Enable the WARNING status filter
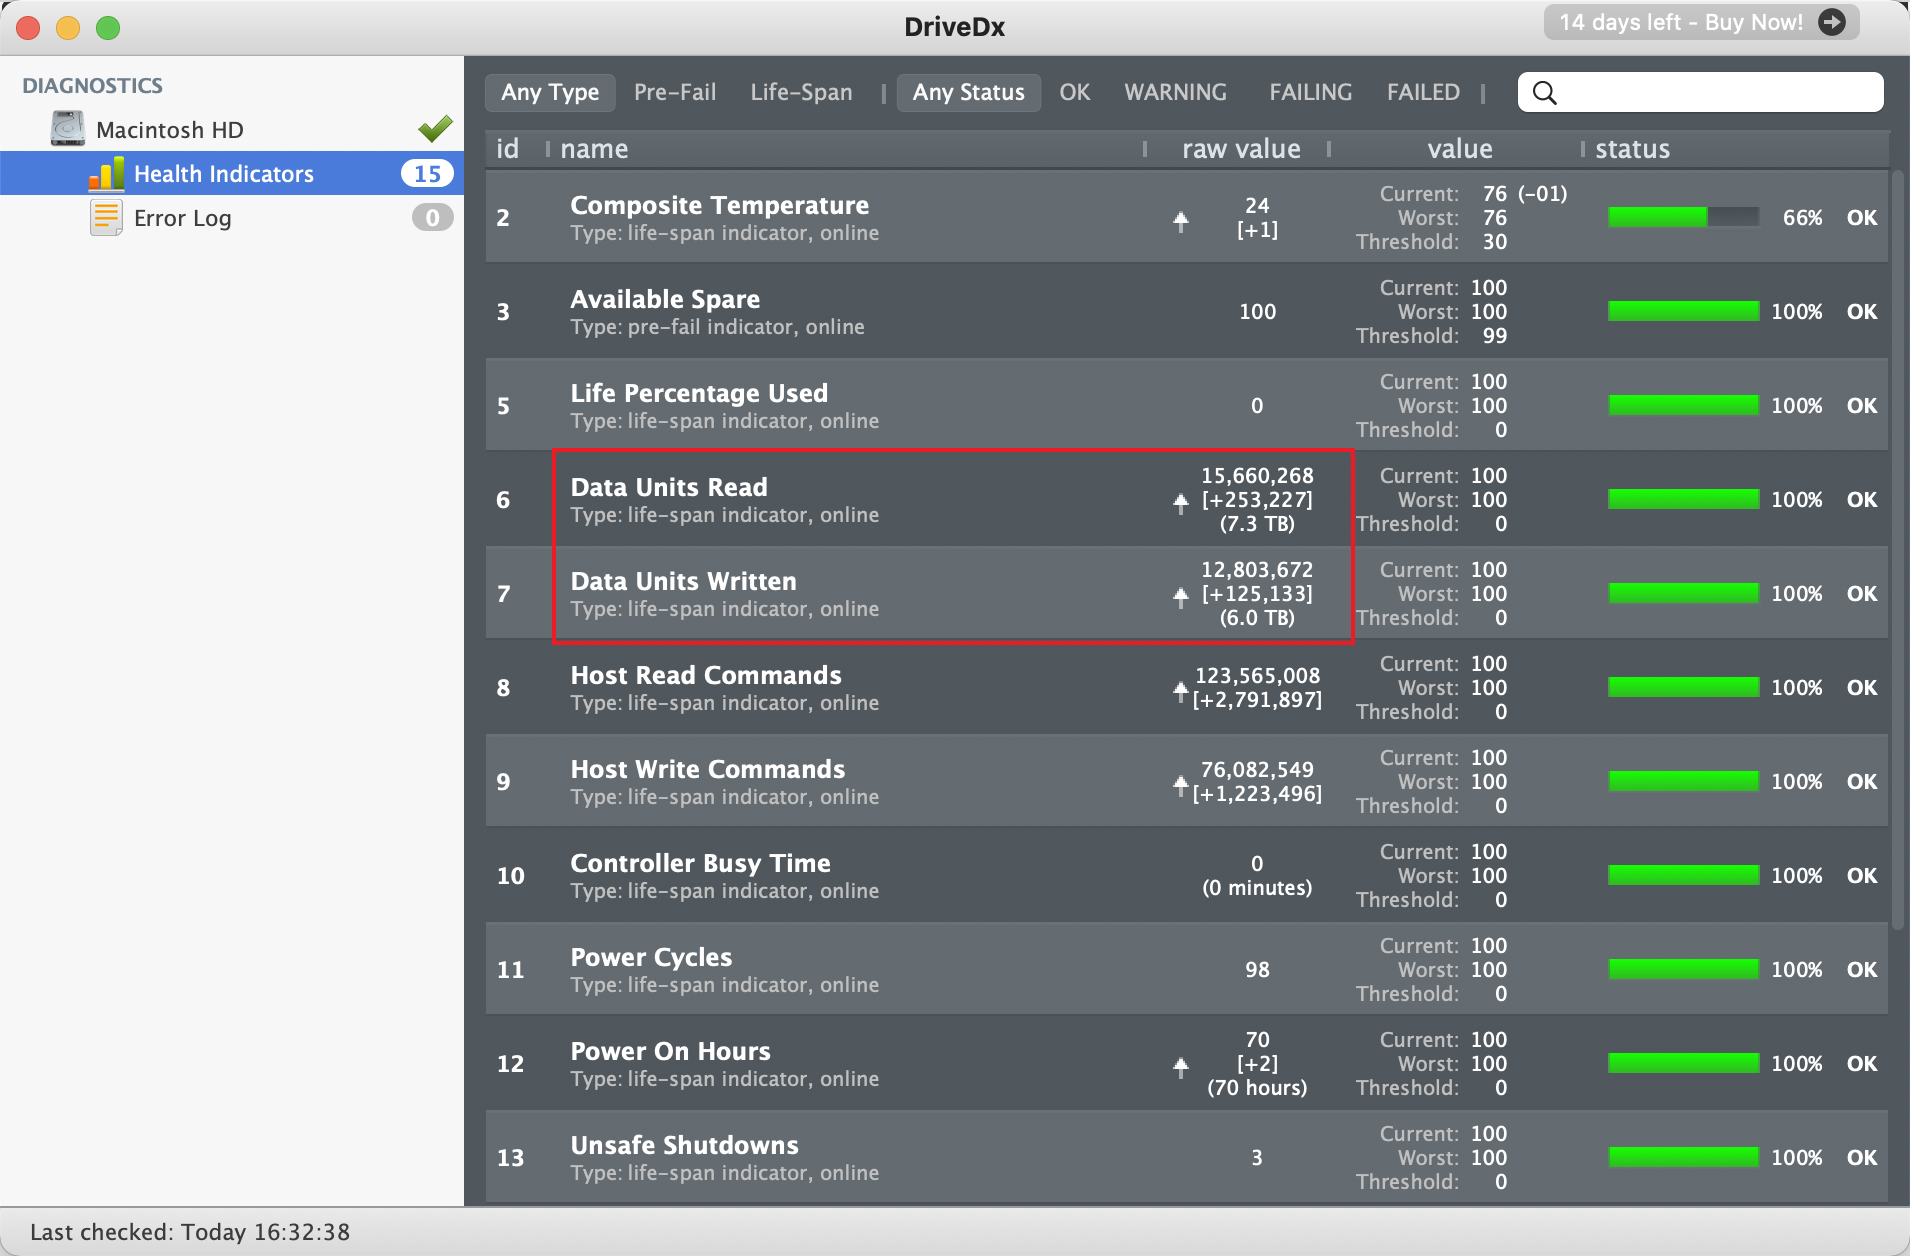The image size is (1910, 1256). coord(1175,93)
